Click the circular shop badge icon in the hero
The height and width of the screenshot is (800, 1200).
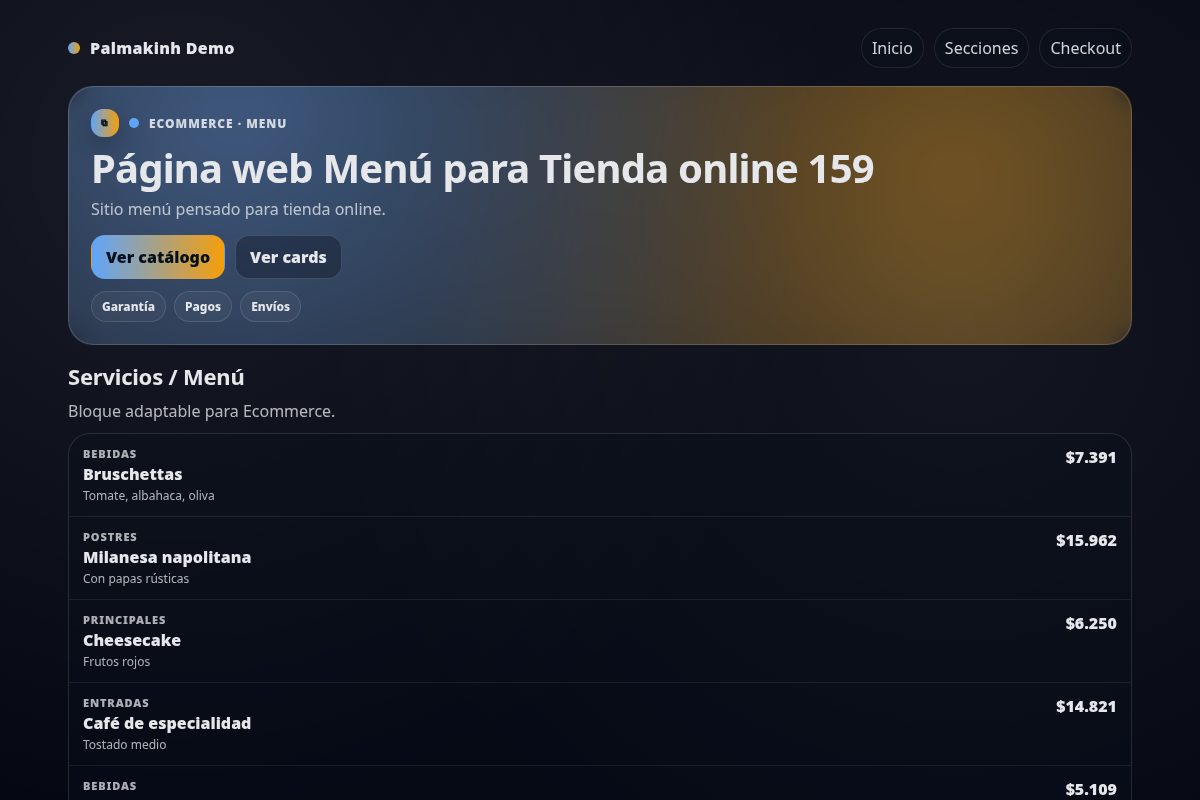[x=105, y=123]
